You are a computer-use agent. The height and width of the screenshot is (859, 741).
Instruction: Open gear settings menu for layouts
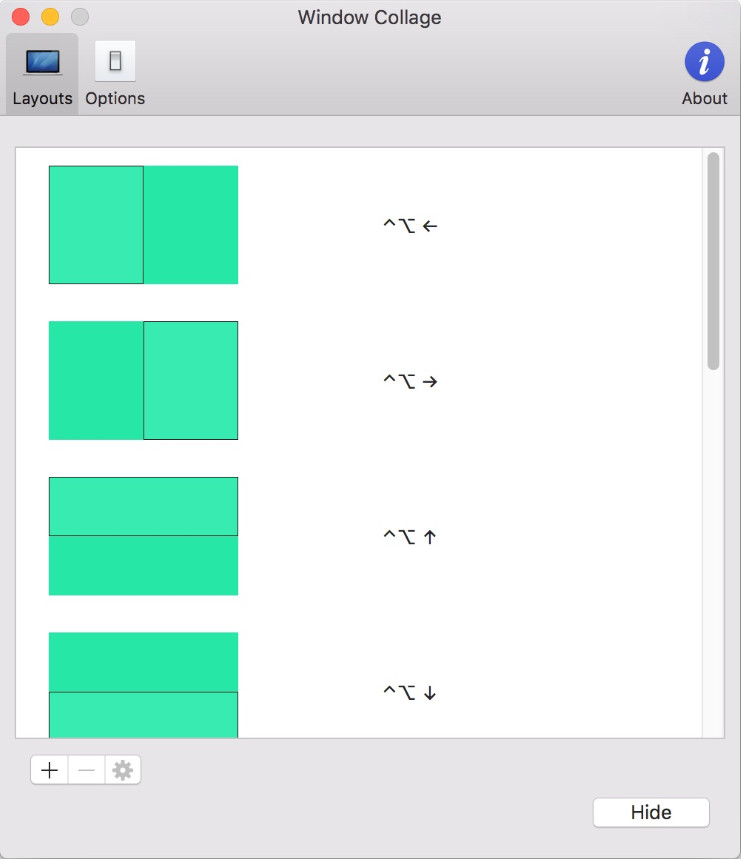click(123, 770)
